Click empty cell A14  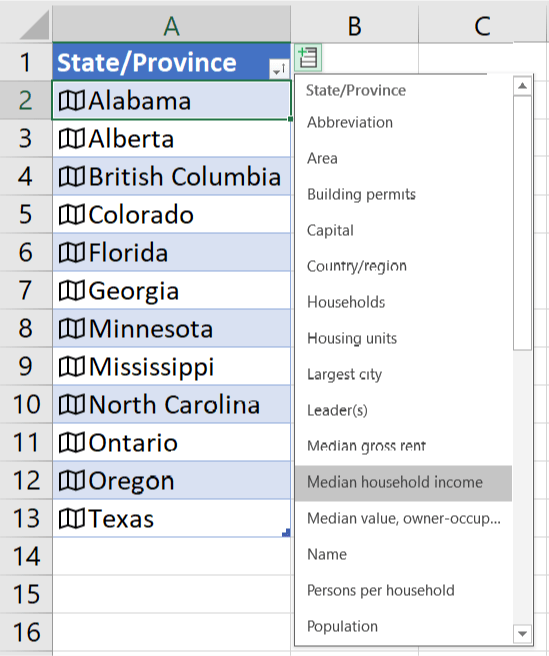tap(172, 557)
